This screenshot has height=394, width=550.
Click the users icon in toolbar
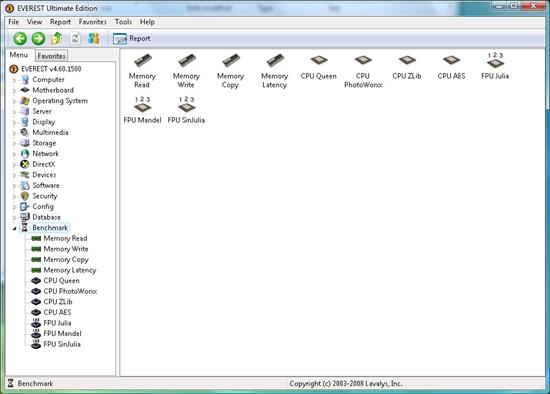coord(94,38)
